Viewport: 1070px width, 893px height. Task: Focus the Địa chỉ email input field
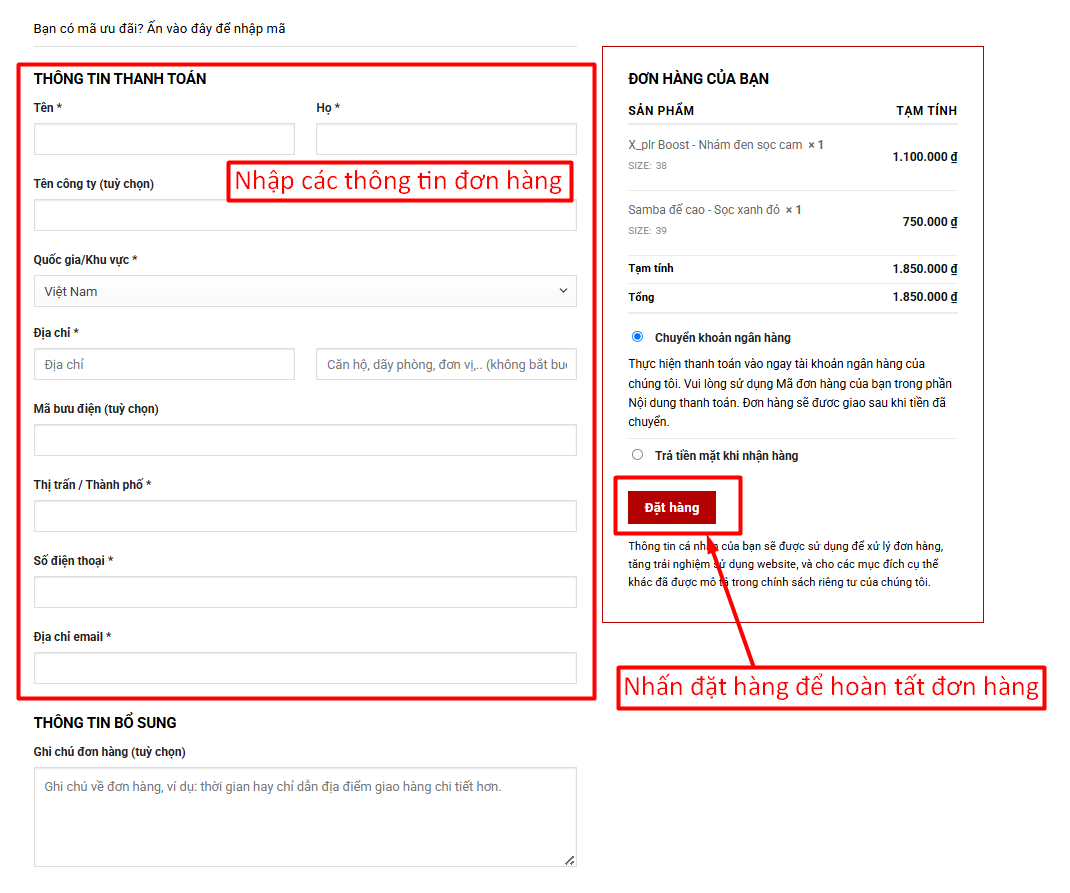305,668
